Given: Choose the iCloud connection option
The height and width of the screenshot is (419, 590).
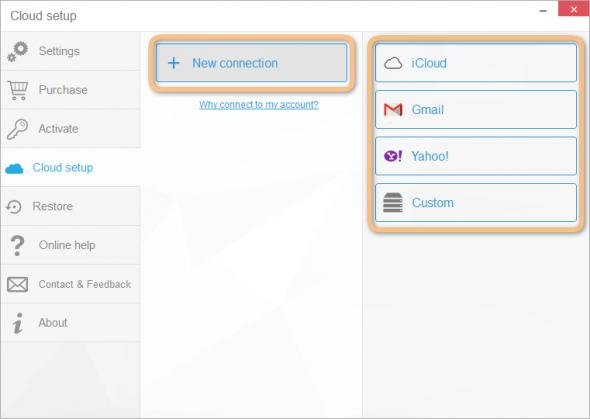Looking at the screenshot, I should point(476,63).
